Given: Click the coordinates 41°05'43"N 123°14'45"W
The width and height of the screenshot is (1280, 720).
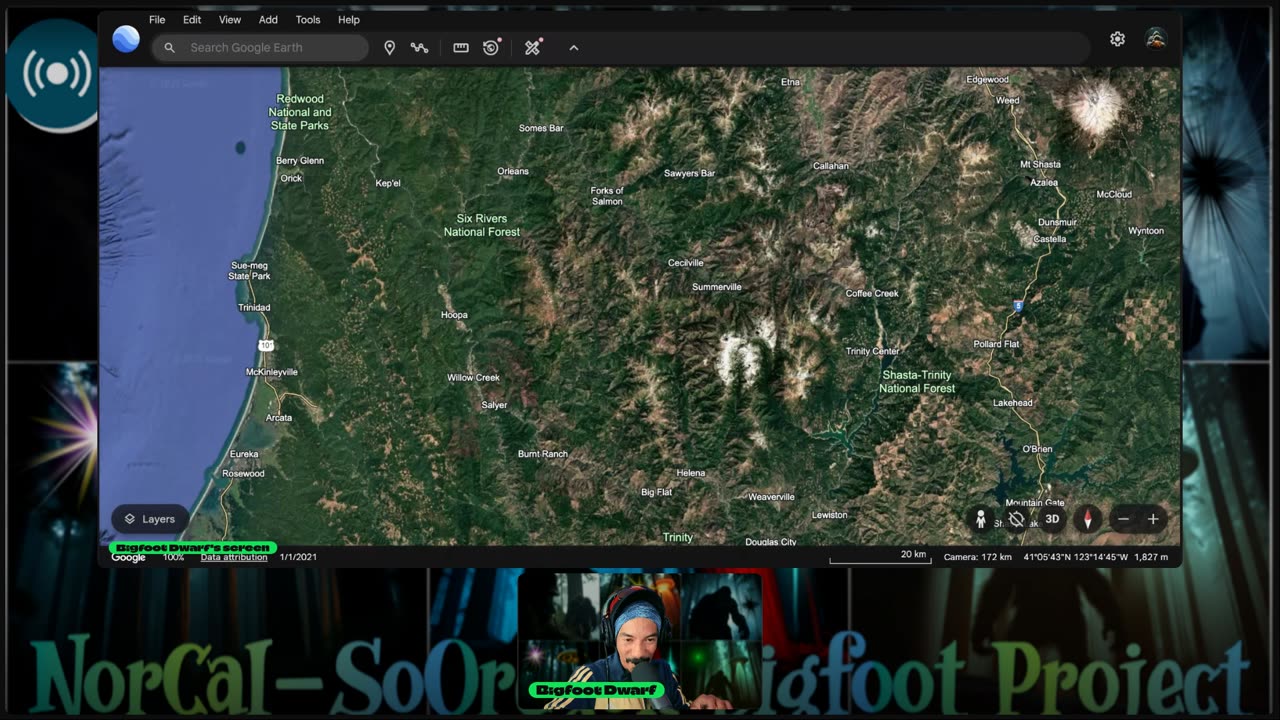Looking at the screenshot, I should coord(1076,557).
